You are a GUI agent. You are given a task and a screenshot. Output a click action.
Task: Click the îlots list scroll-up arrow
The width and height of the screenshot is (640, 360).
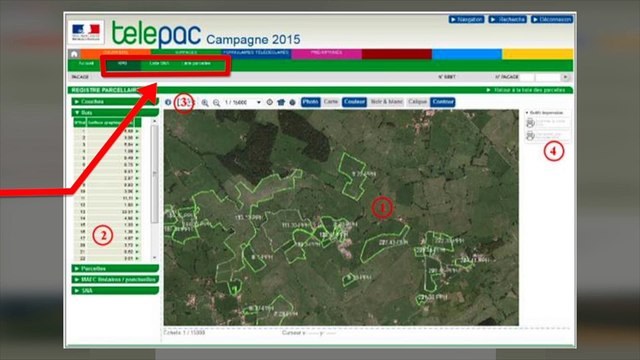[x=155, y=122]
